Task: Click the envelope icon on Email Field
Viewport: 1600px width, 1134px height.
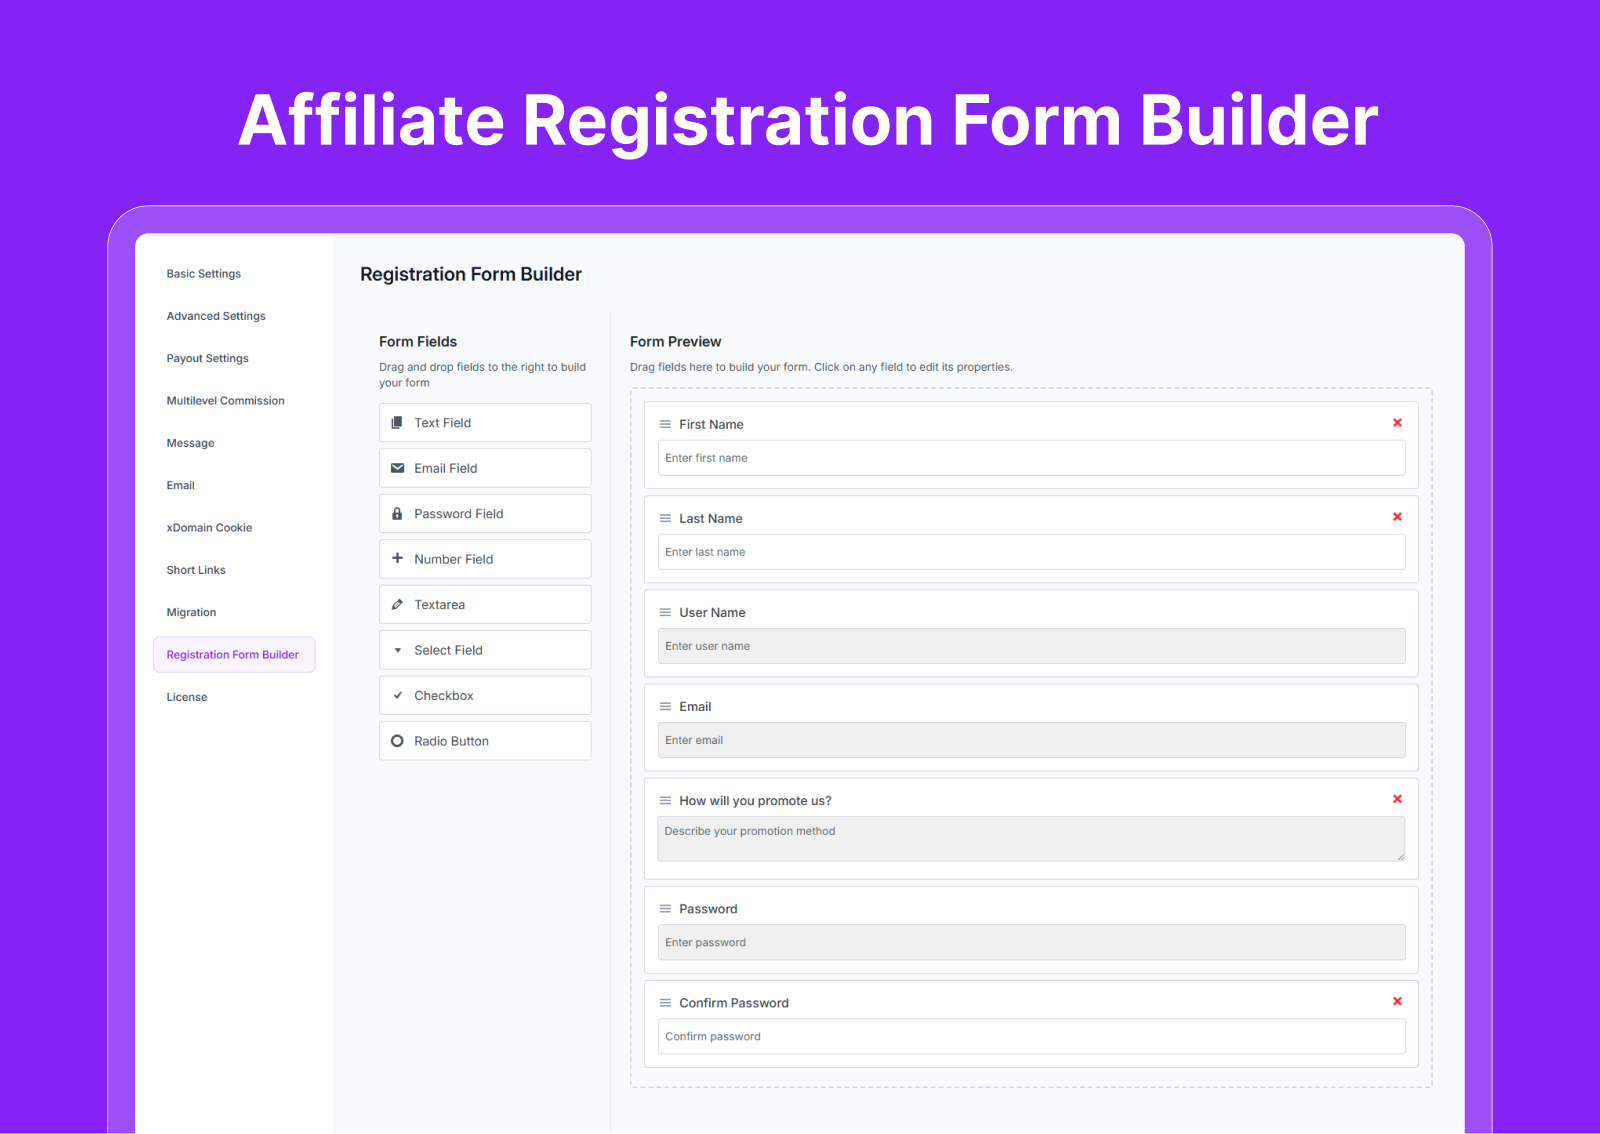Action: pyautogui.click(x=397, y=468)
